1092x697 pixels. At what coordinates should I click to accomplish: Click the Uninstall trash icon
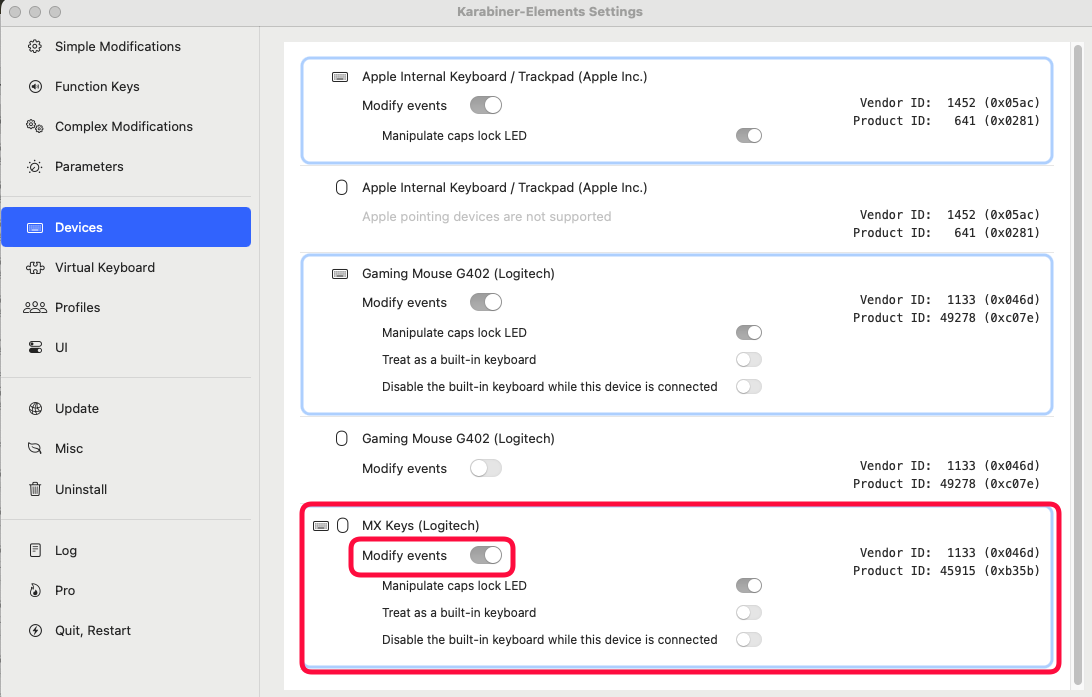35,489
